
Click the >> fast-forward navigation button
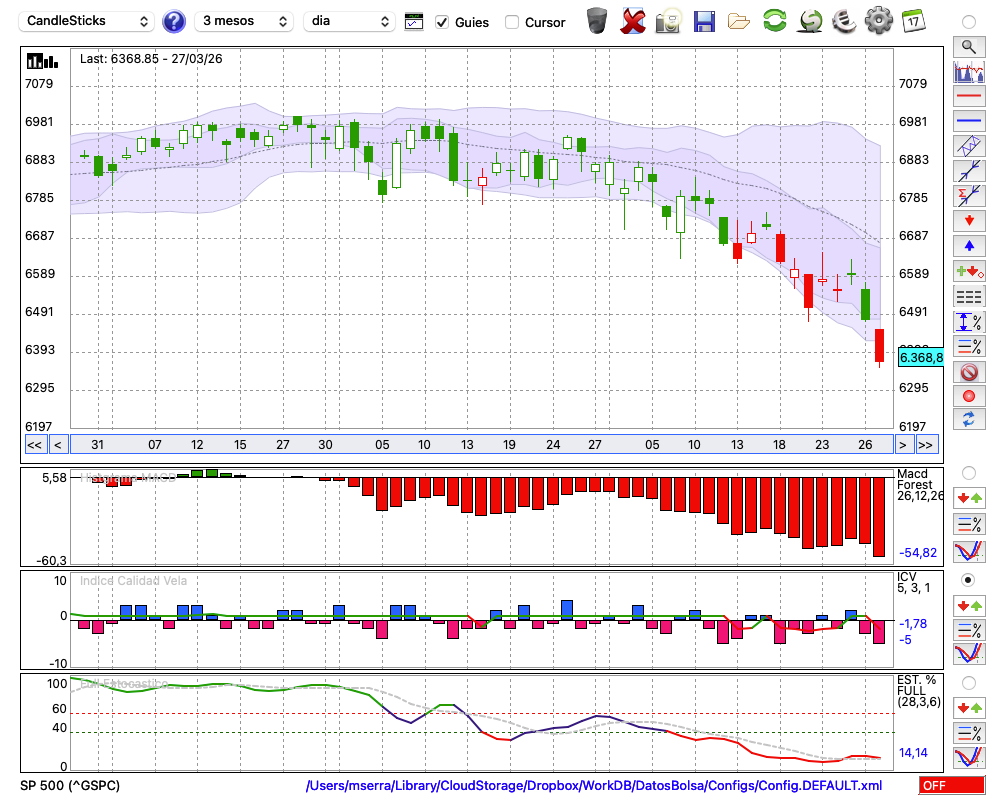click(926, 445)
